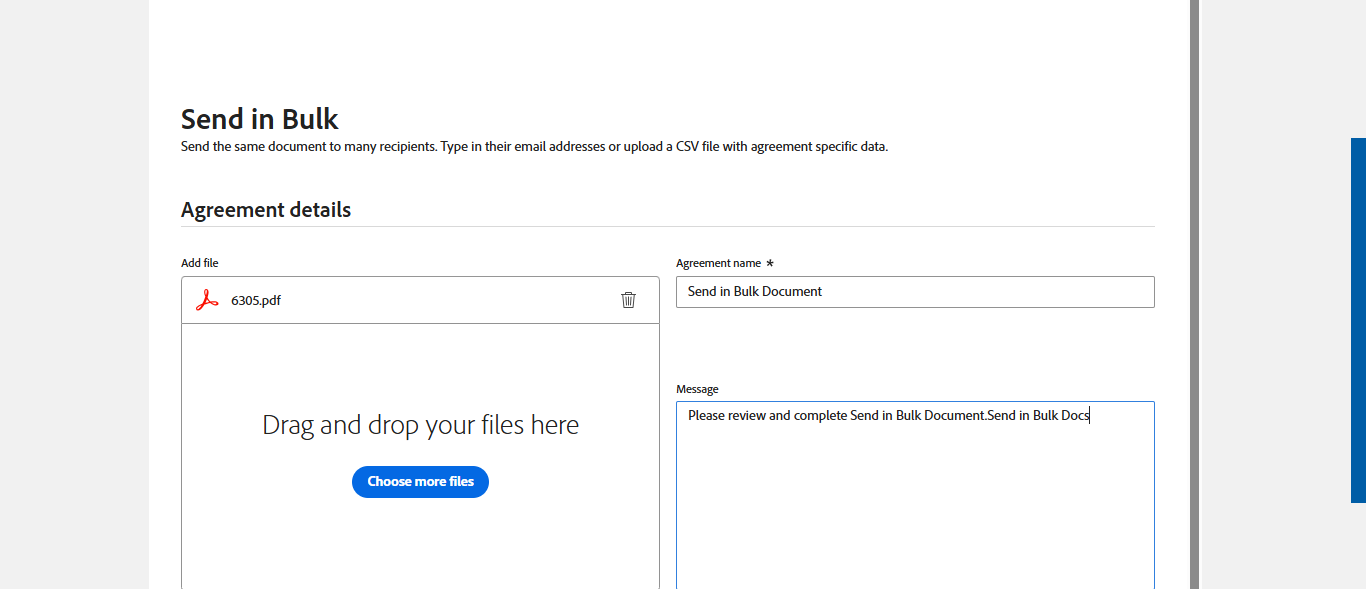
Task: Click the 'Drag and drop your files here' text
Action: click(x=420, y=425)
